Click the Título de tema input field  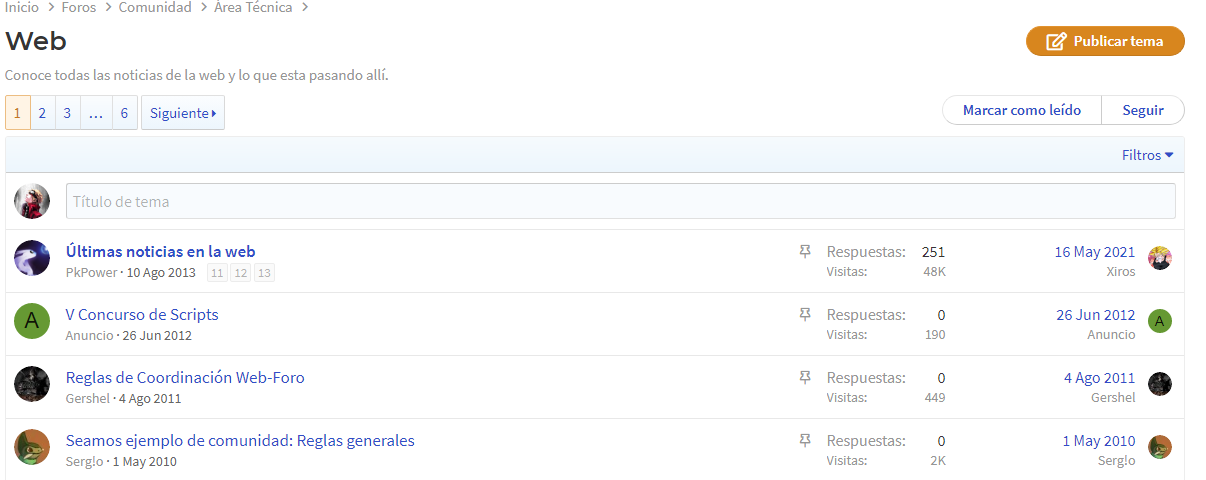(621, 201)
